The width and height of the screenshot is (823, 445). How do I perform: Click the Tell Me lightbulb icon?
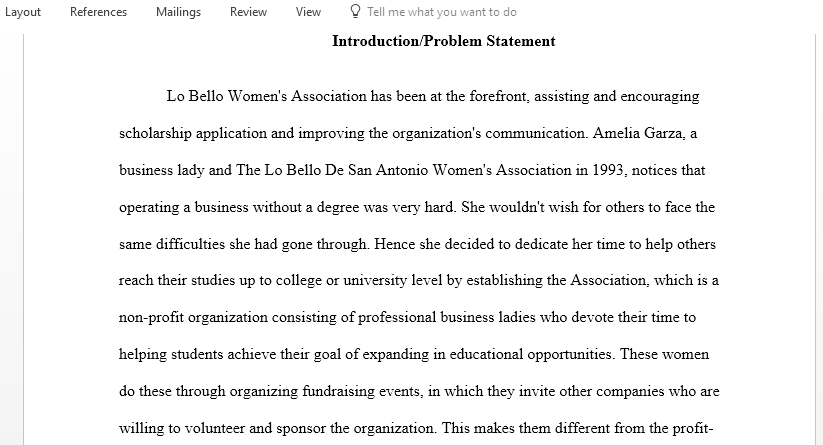[355, 12]
